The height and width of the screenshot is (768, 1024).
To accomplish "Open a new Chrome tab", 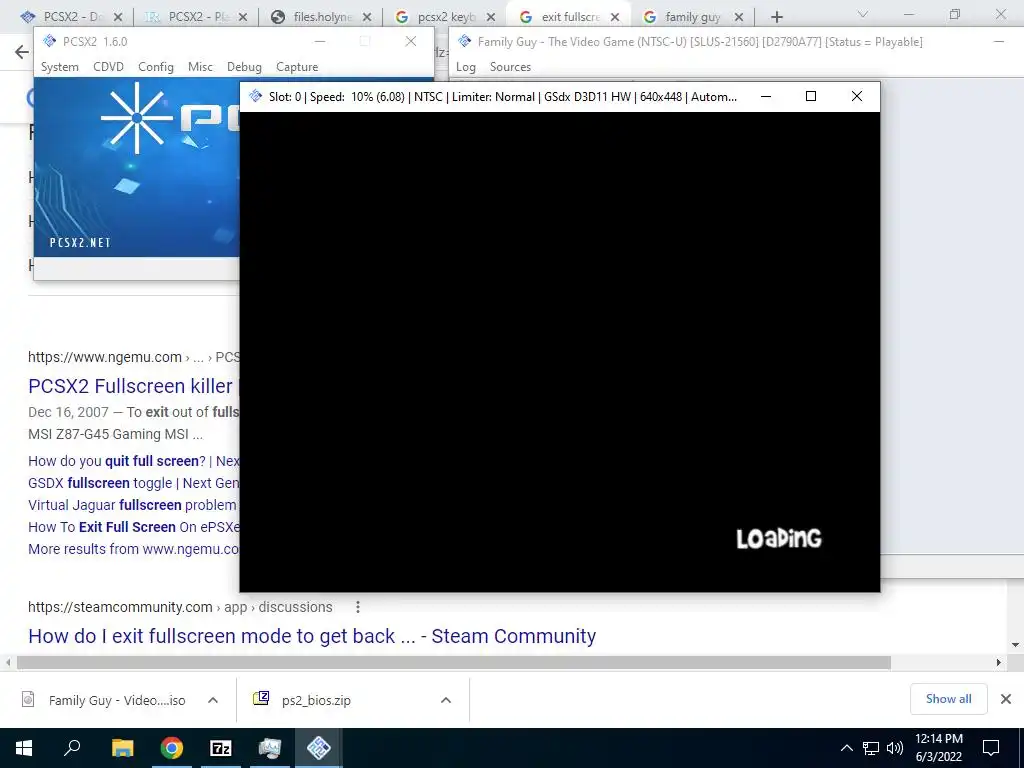I will point(776,17).
